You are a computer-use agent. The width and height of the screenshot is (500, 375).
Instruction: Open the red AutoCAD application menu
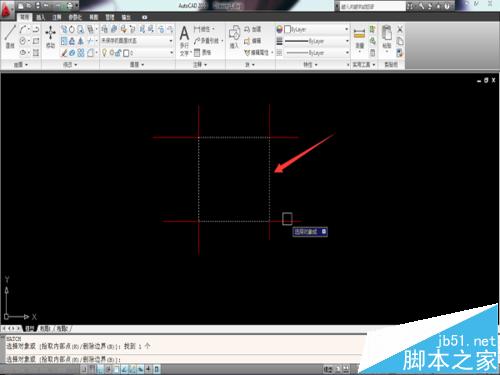tap(7, 9)
